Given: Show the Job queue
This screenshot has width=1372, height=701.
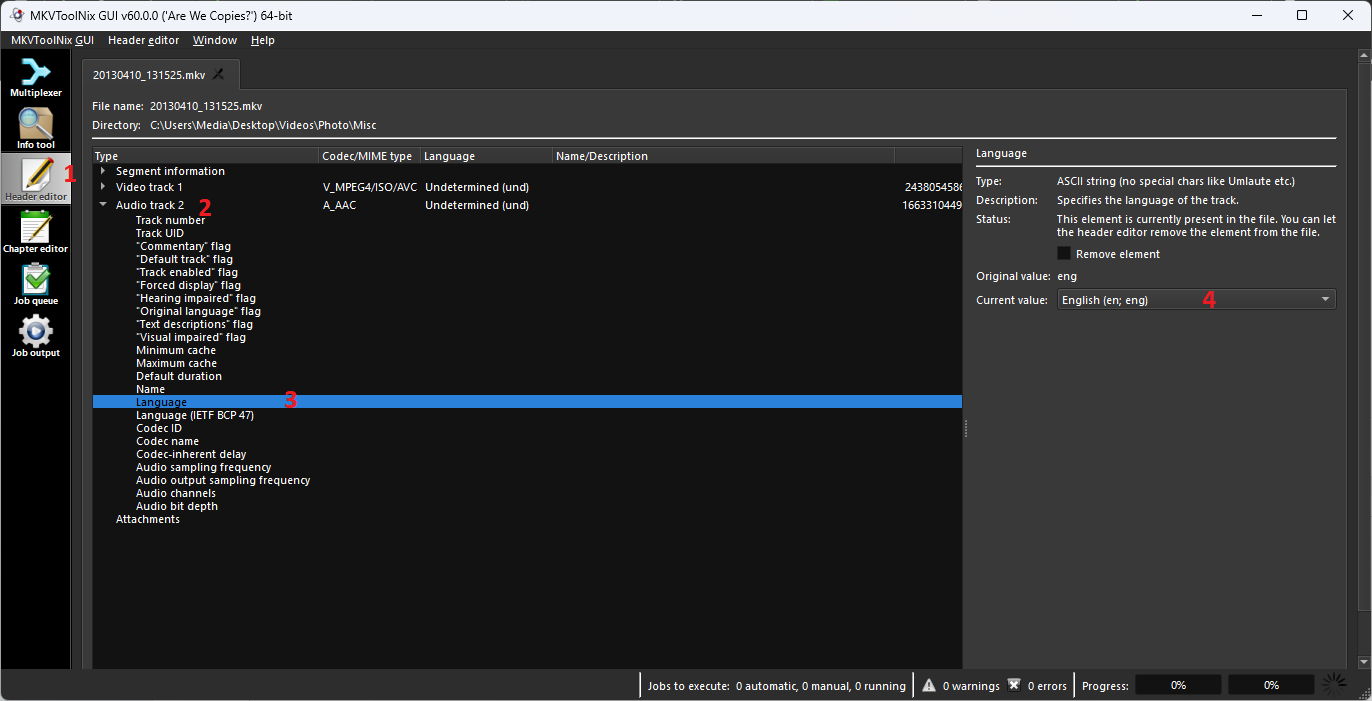Looking at the screenshot, I should pos(35,284).
